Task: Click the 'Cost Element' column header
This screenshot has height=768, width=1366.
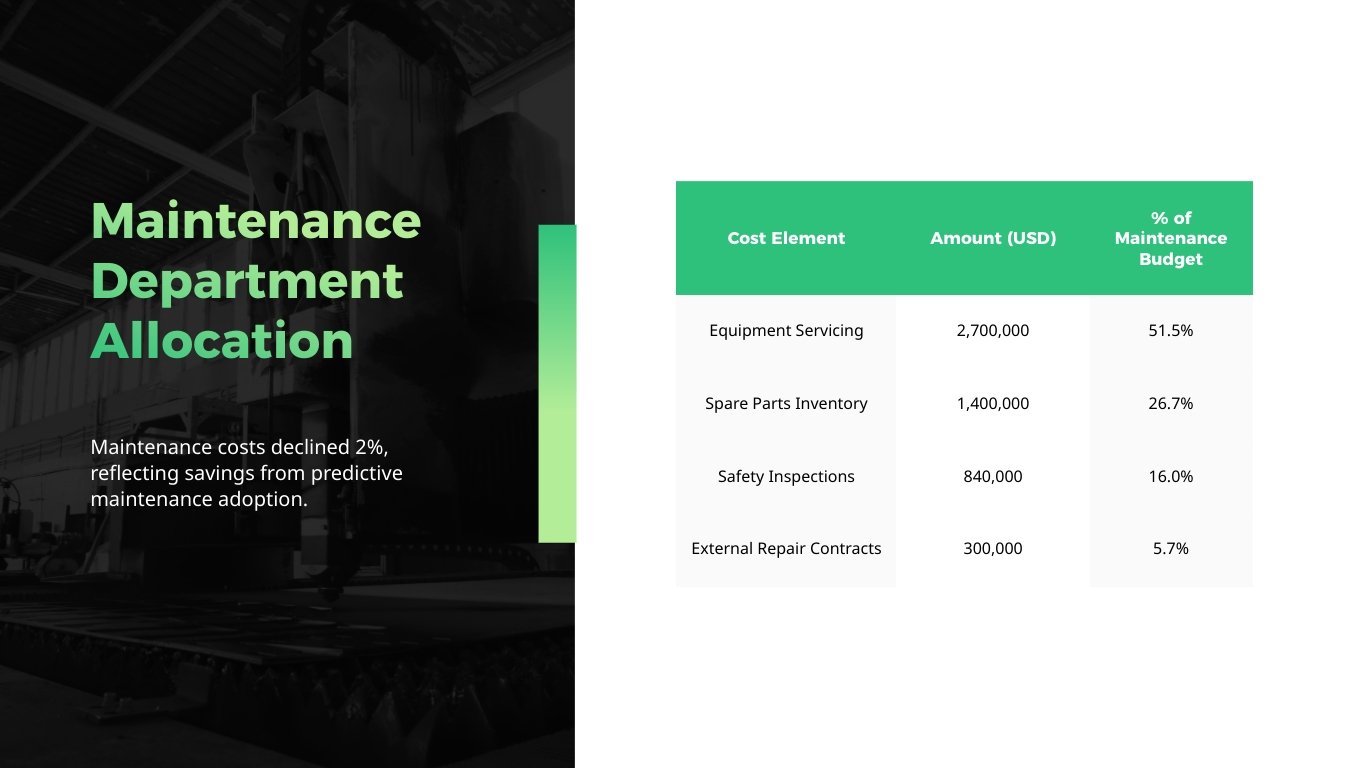Action: point(786,238)
